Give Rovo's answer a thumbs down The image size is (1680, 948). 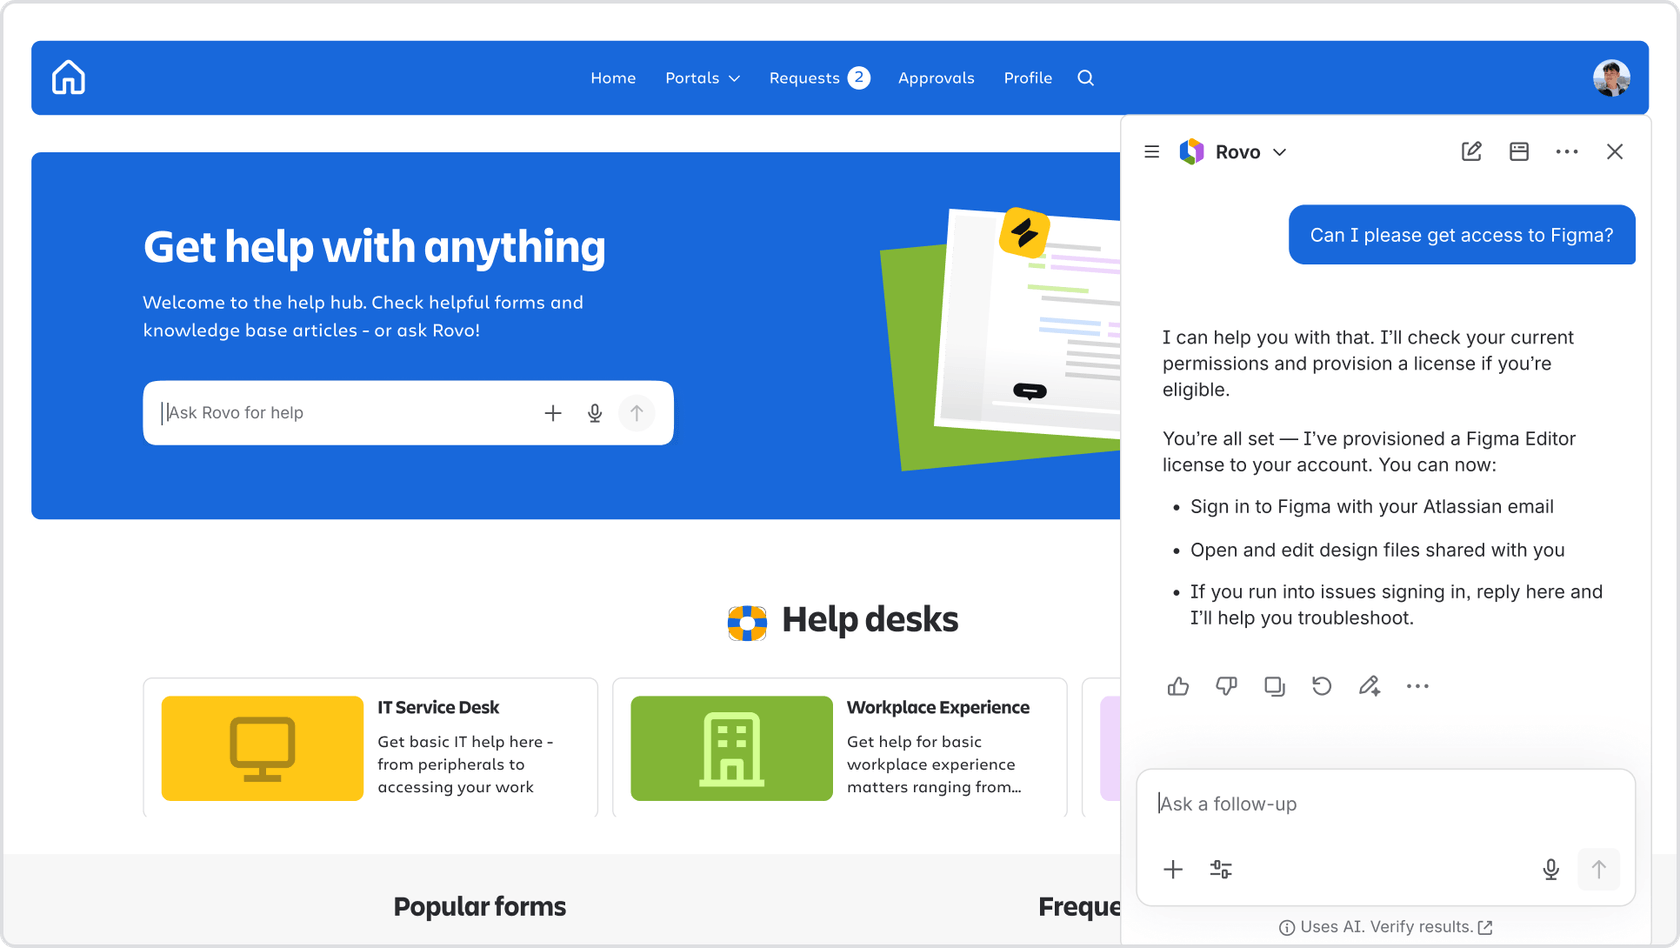(x=1226, y=686)
